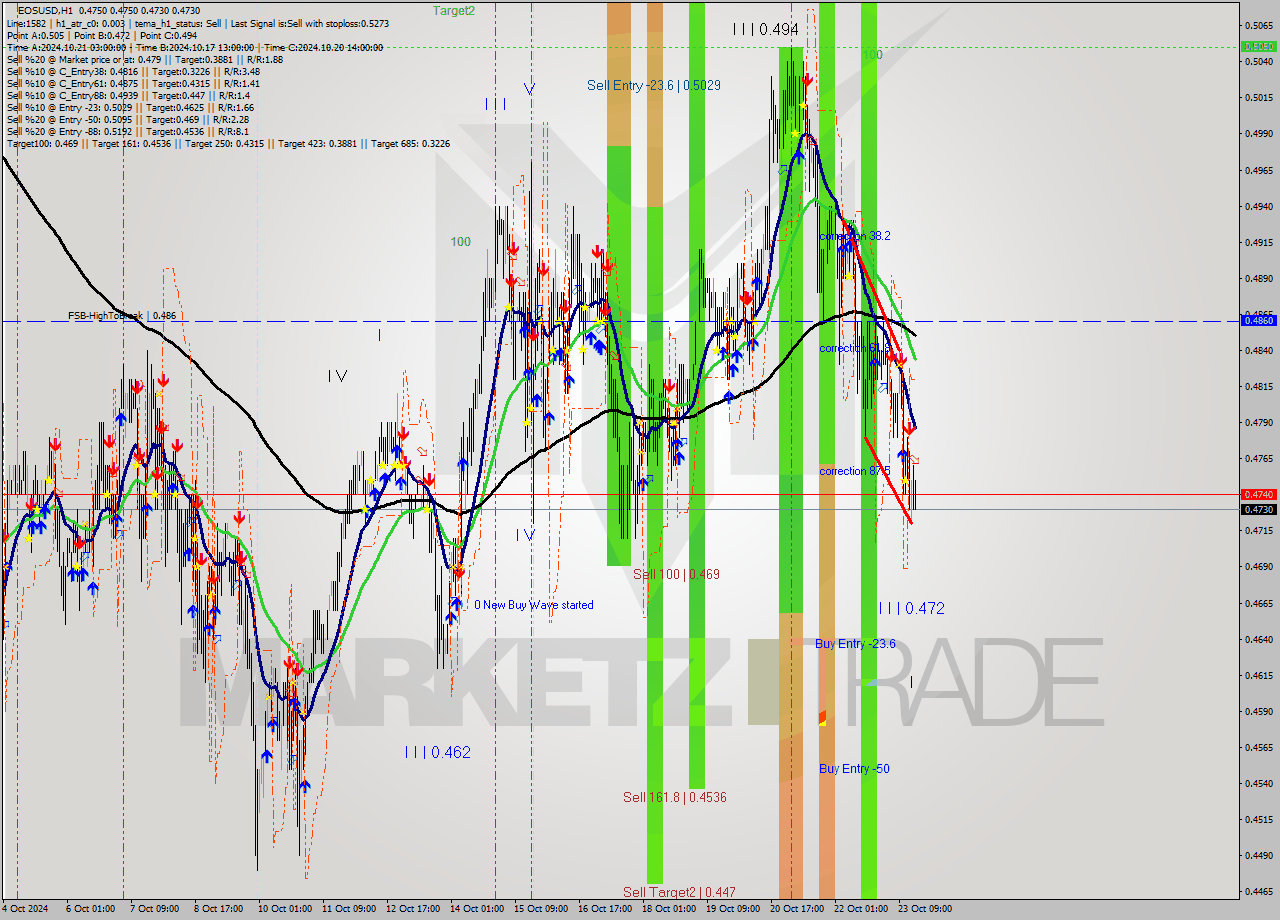Click the 'Sell %20 @ Entry -50: 0.5095' line

point(128,119)
